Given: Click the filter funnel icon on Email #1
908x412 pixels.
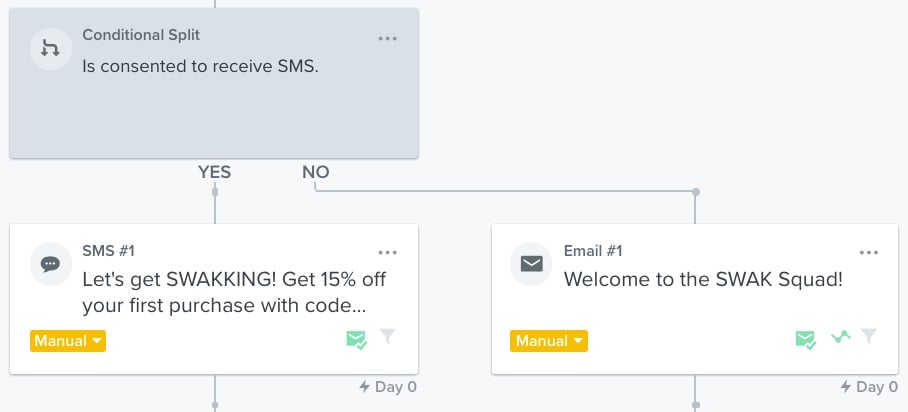Looking at the screenshot, I should click(x=870, y=337).
